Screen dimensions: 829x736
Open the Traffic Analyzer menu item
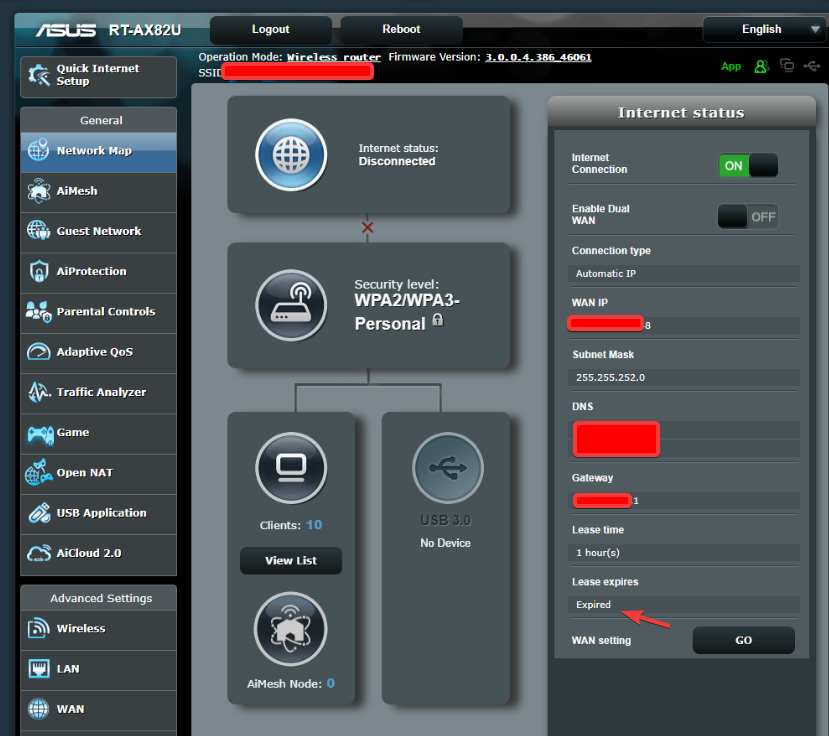click(98, 392)
